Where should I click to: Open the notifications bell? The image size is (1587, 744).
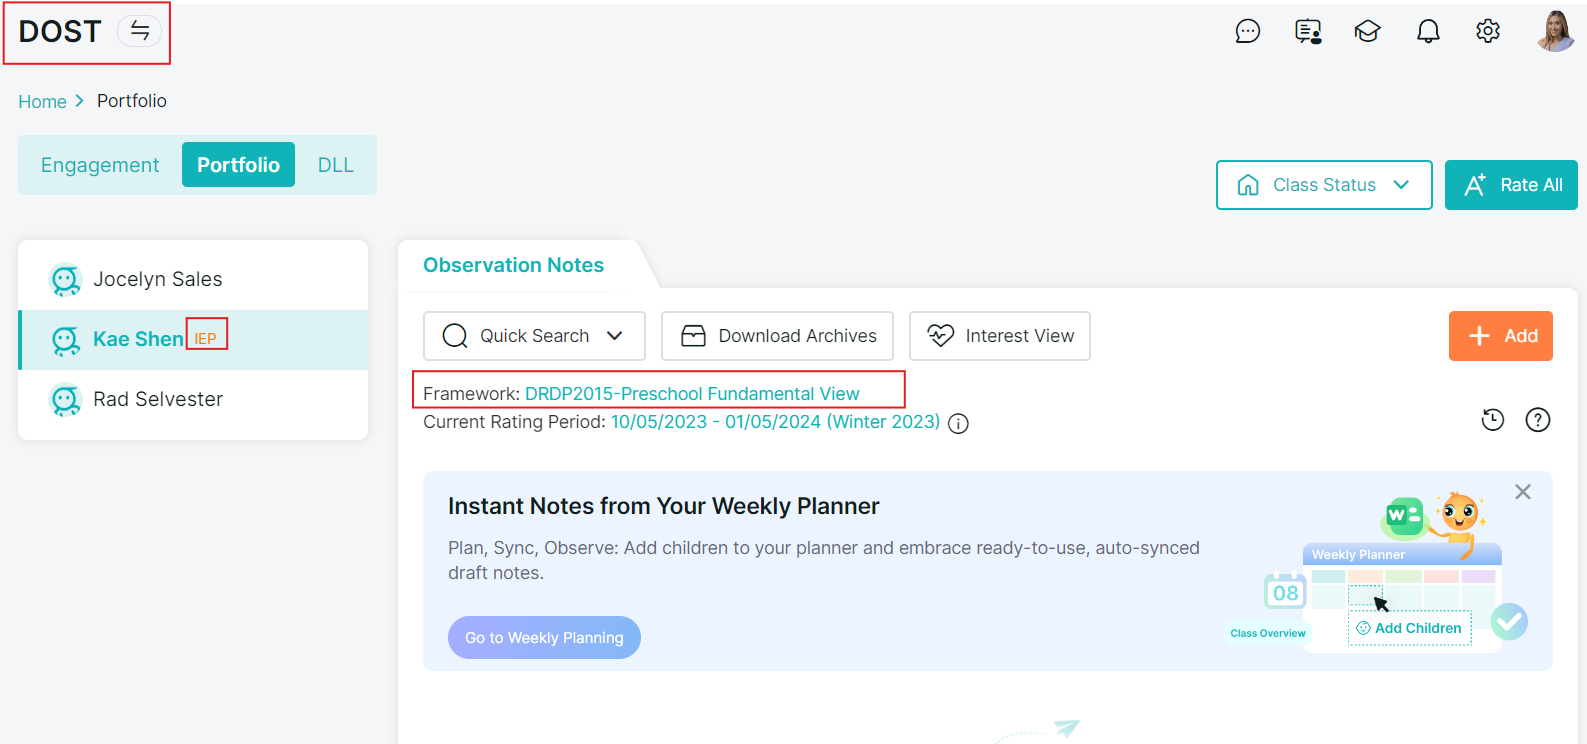pyautogui.click(x=1428, y=32)
